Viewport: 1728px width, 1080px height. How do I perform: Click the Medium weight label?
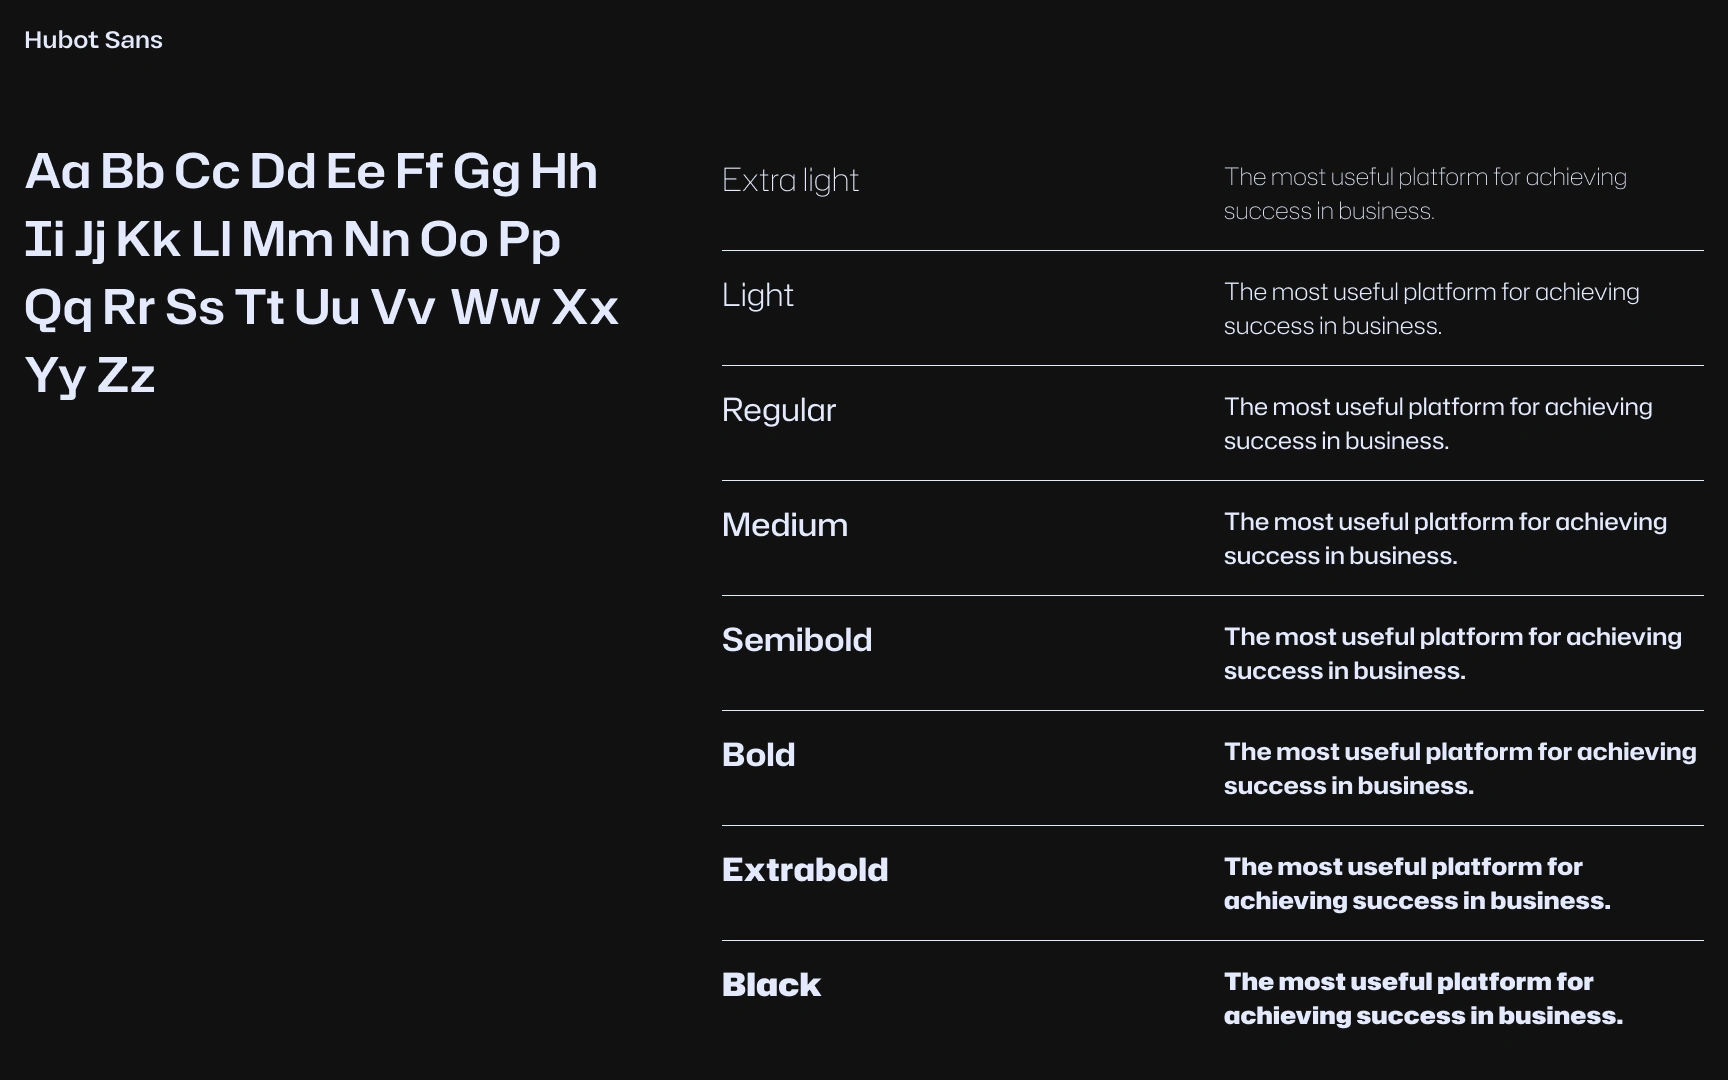tap(784, 525)
